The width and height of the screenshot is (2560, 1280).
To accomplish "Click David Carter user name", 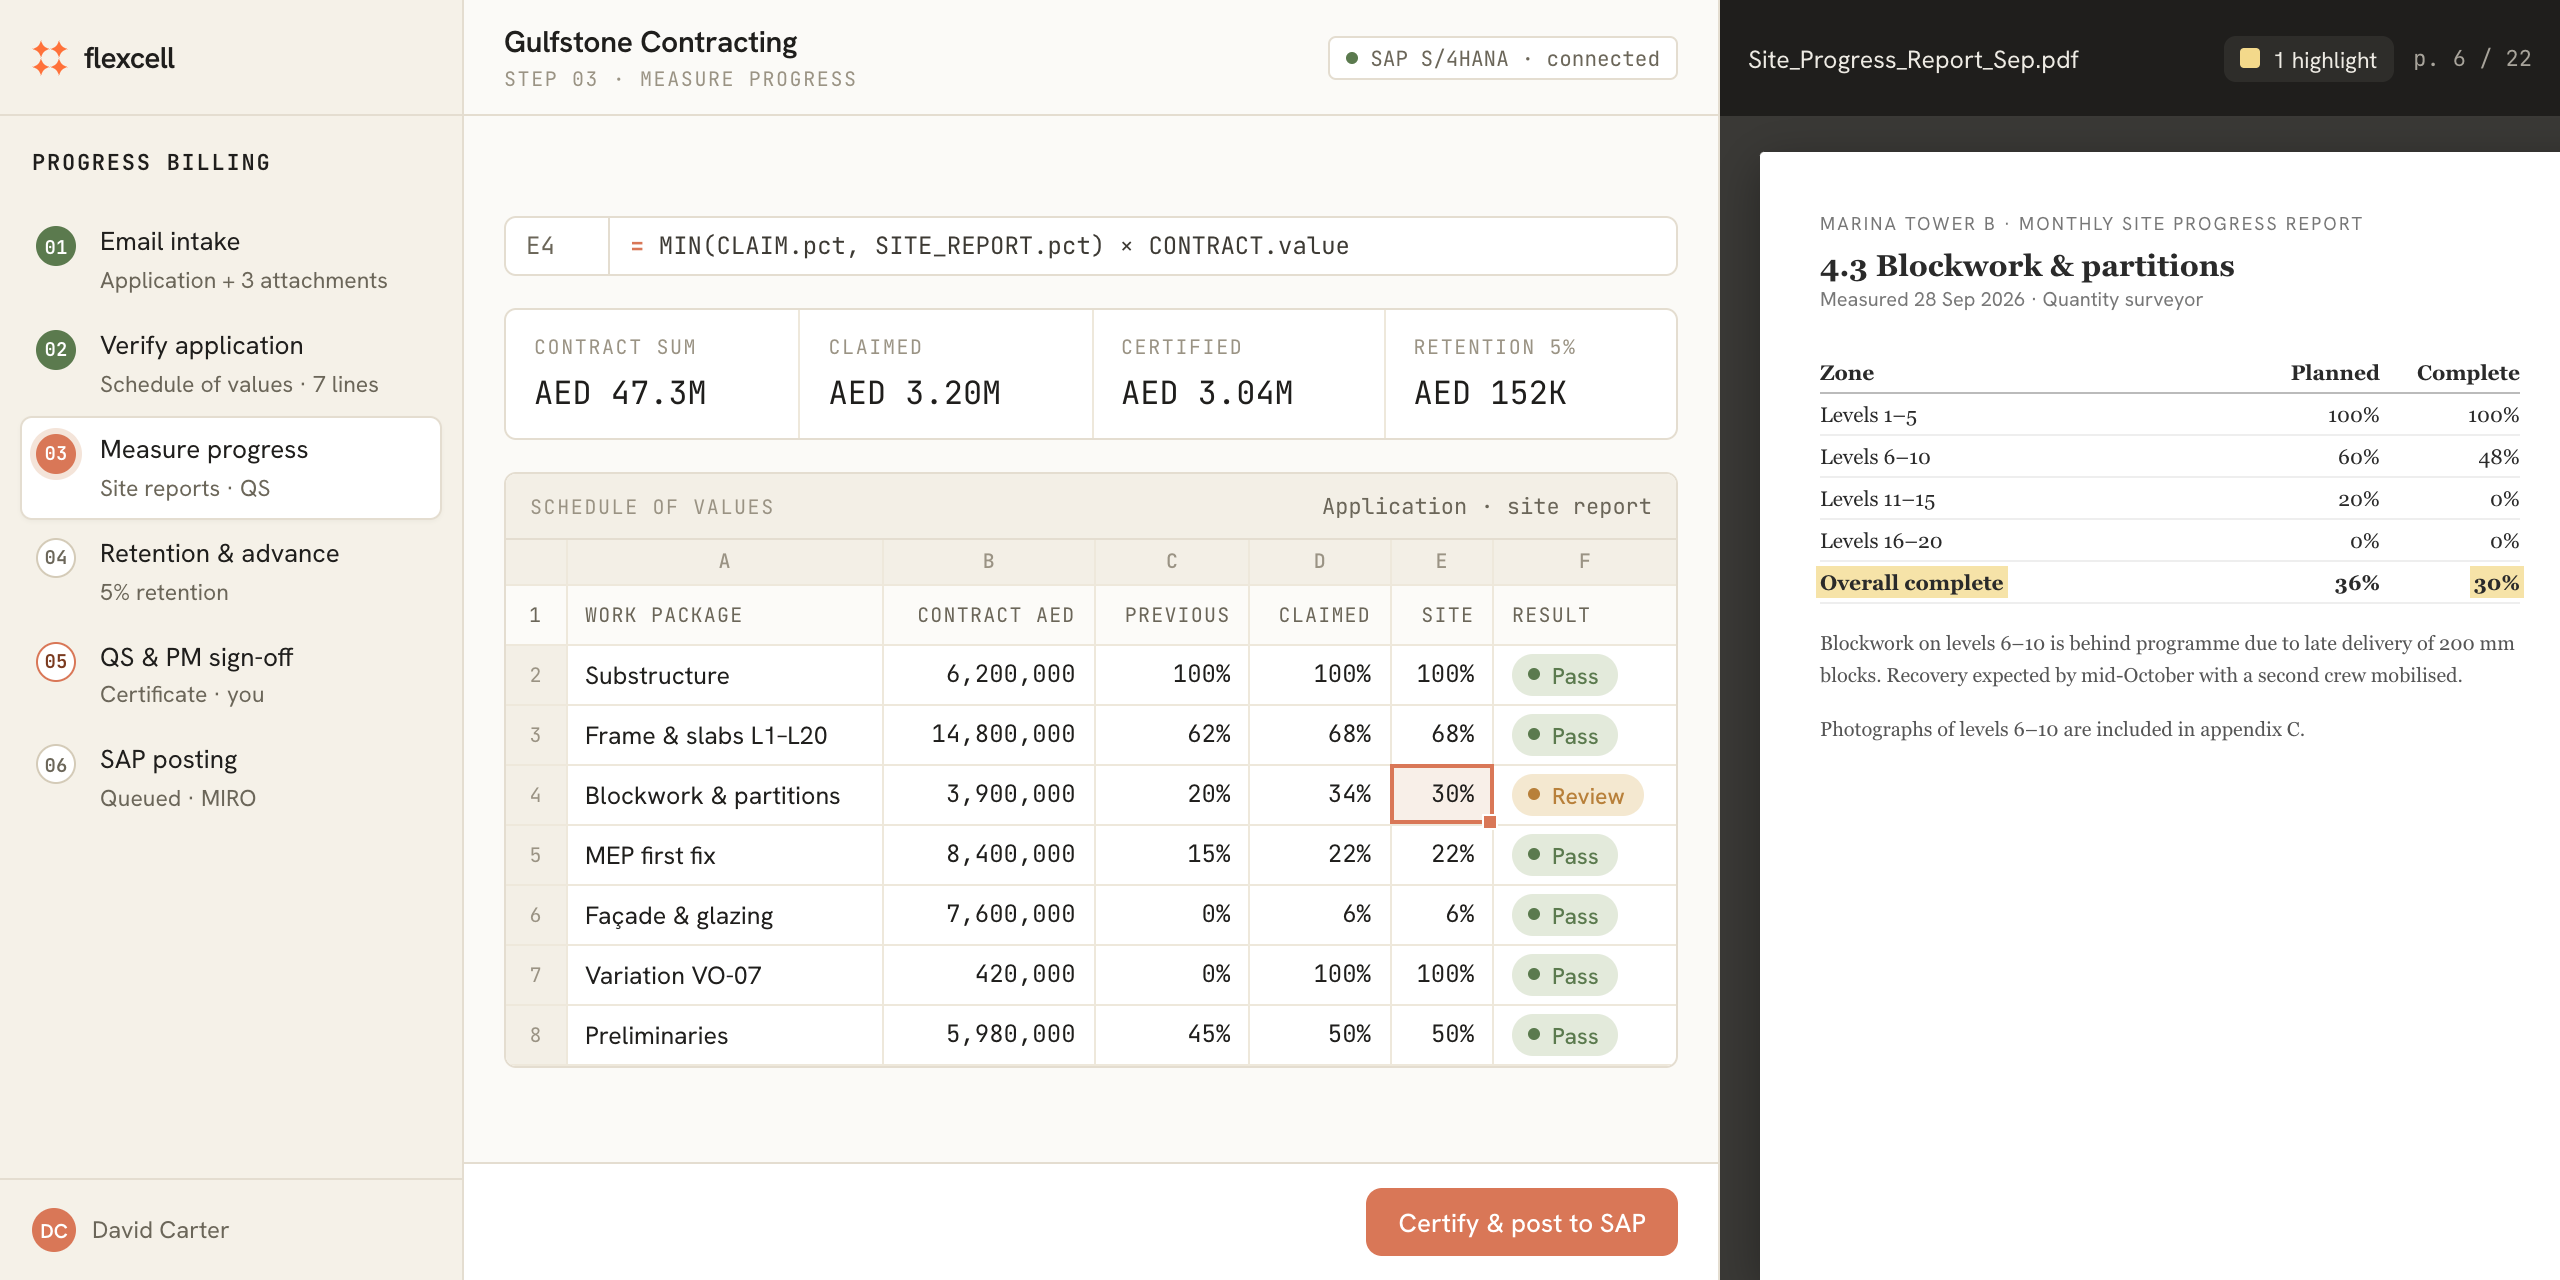I will coord(160,1230).
